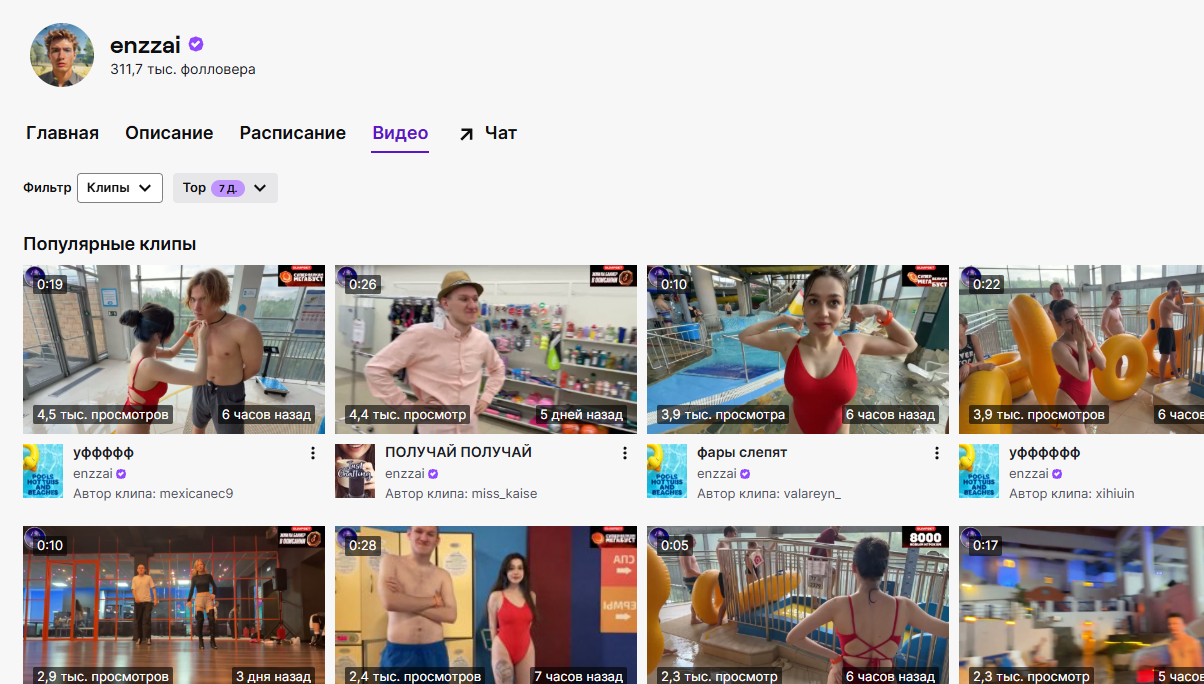Click the 7 часов назад timestamp
Image resolution: width=1204 pixels, height=684 pixels.
pyautogui.click(x=579, y=676)
